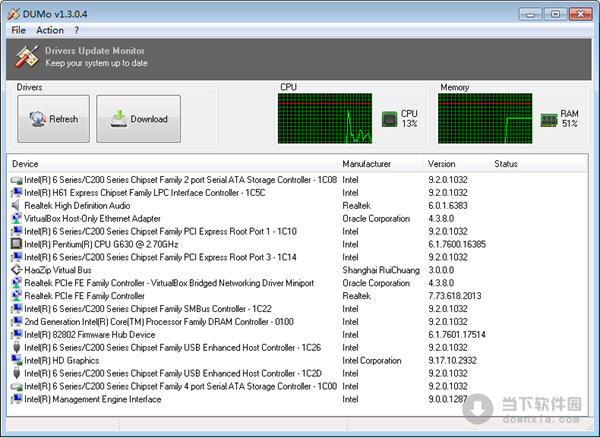
Task: Click icon of 4 port Serial ATA Storage Controller
Action: [x=16, y=386]
